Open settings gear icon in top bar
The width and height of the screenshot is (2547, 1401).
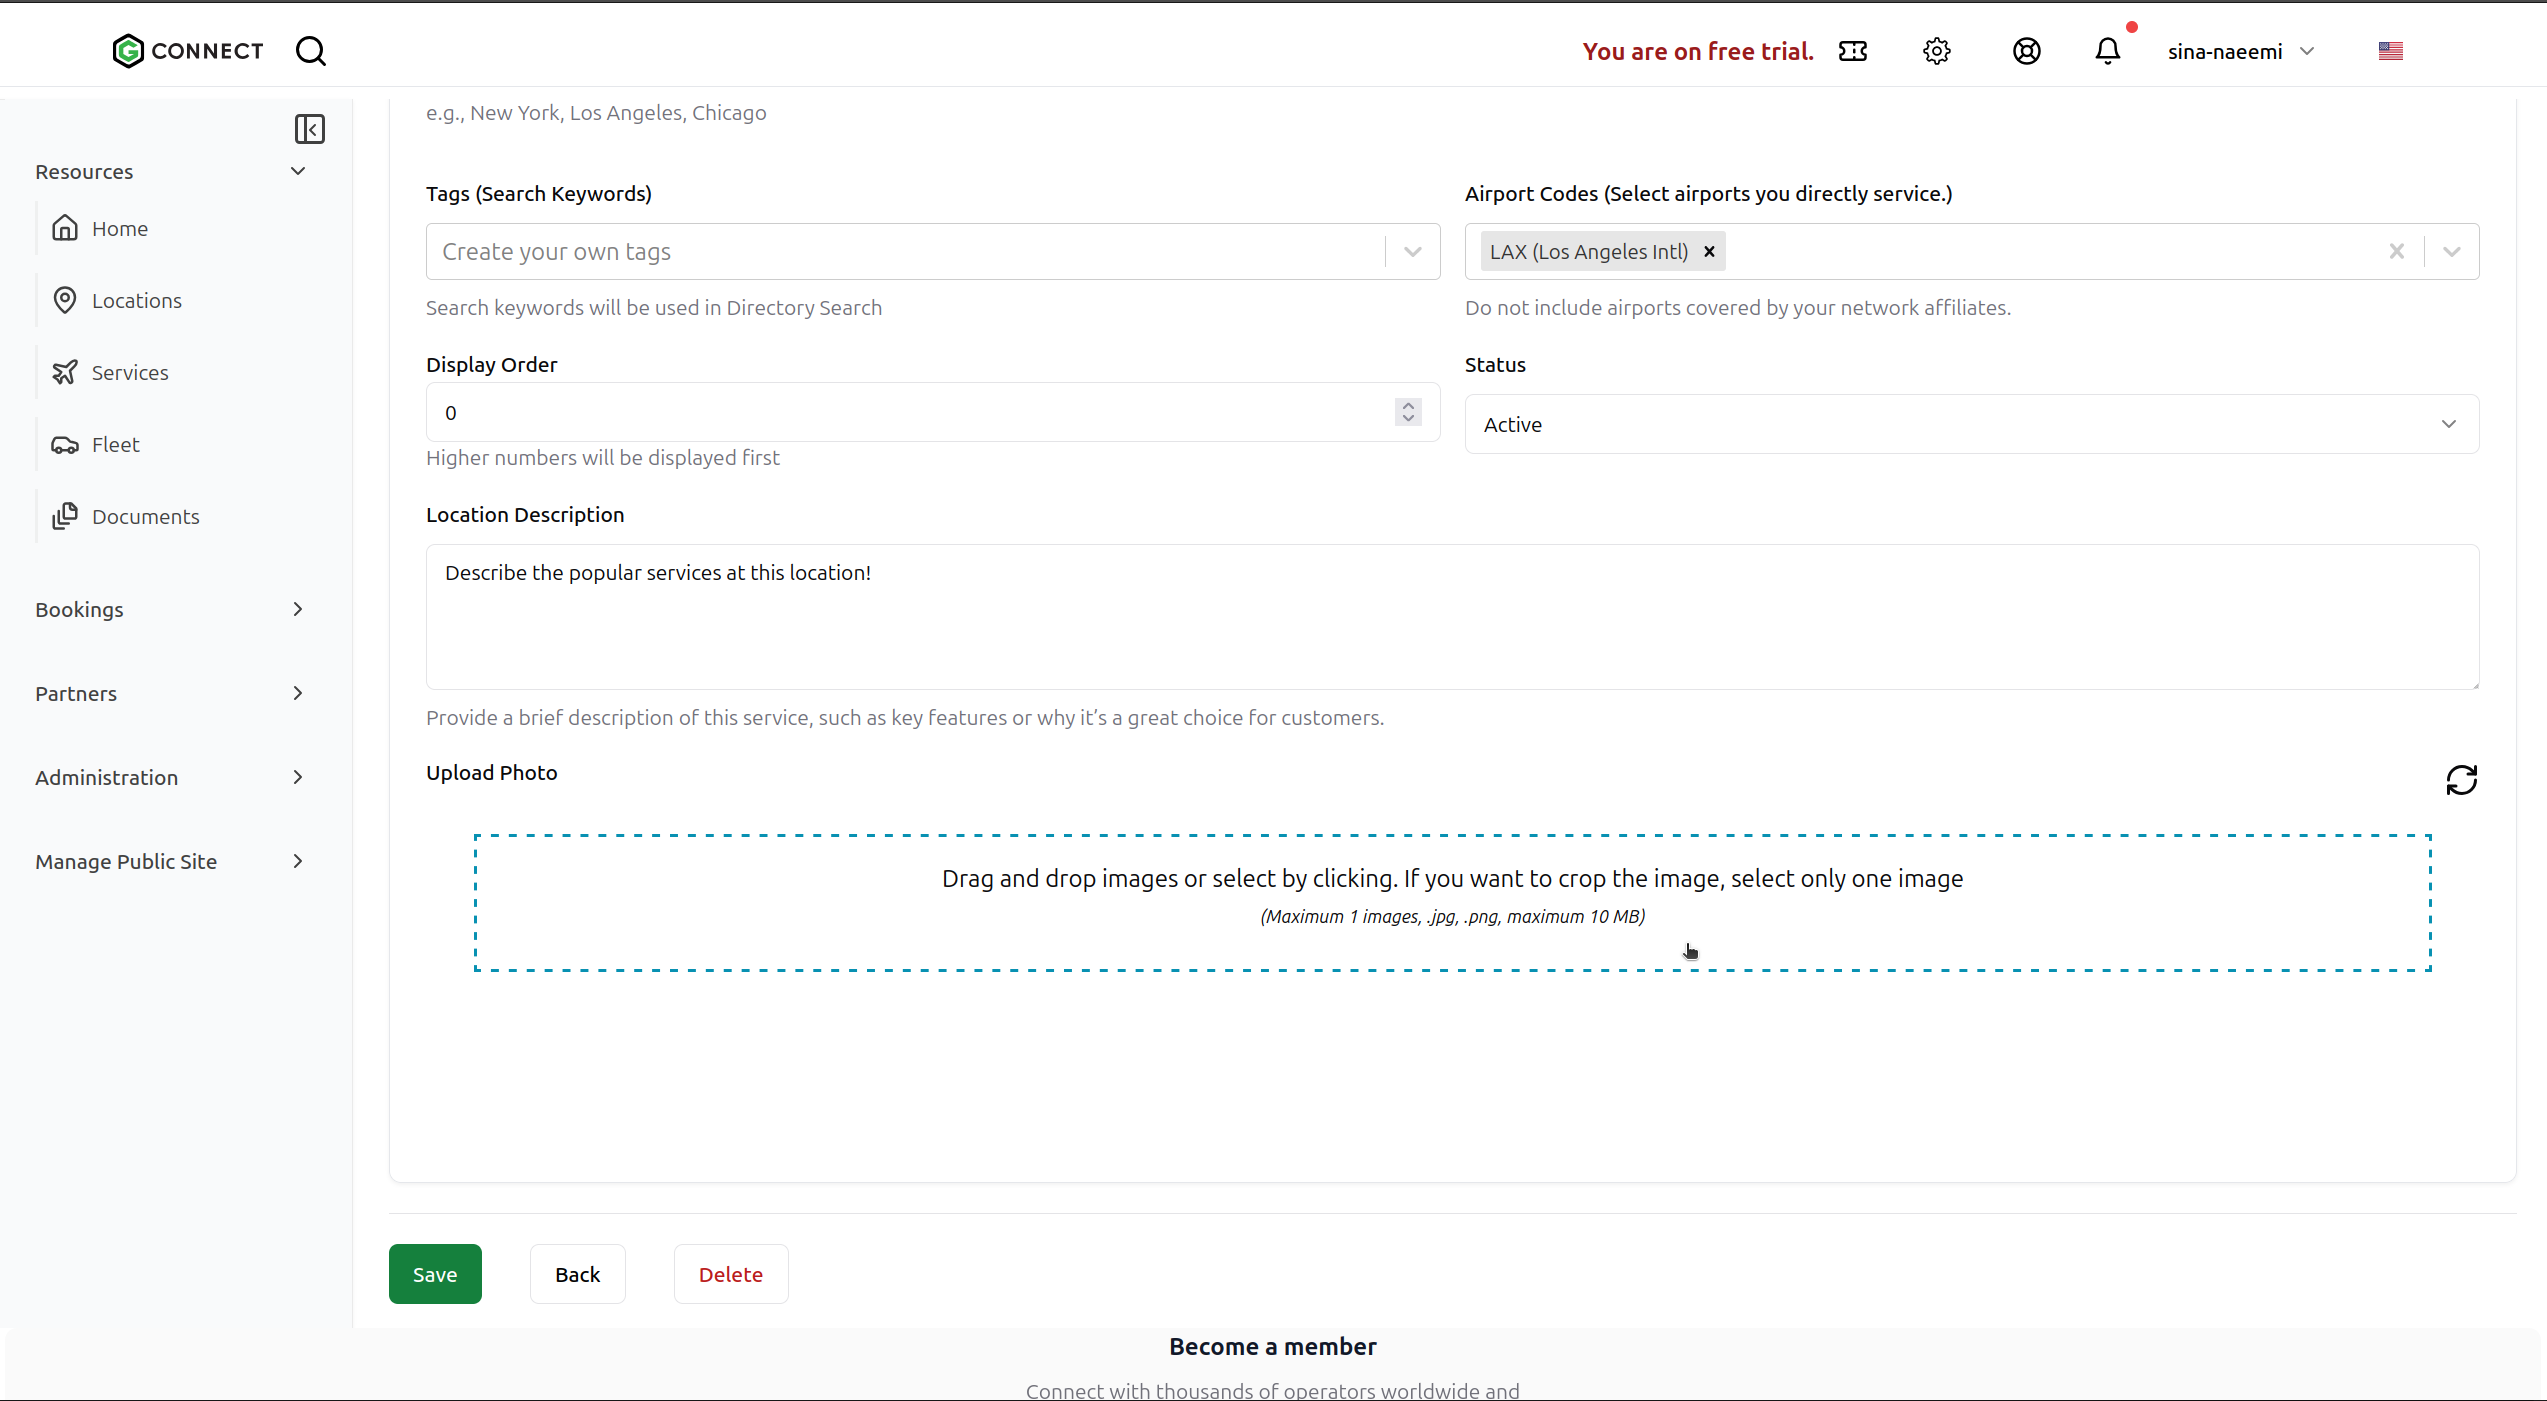pyautogui.click(x=1936, y=51)
